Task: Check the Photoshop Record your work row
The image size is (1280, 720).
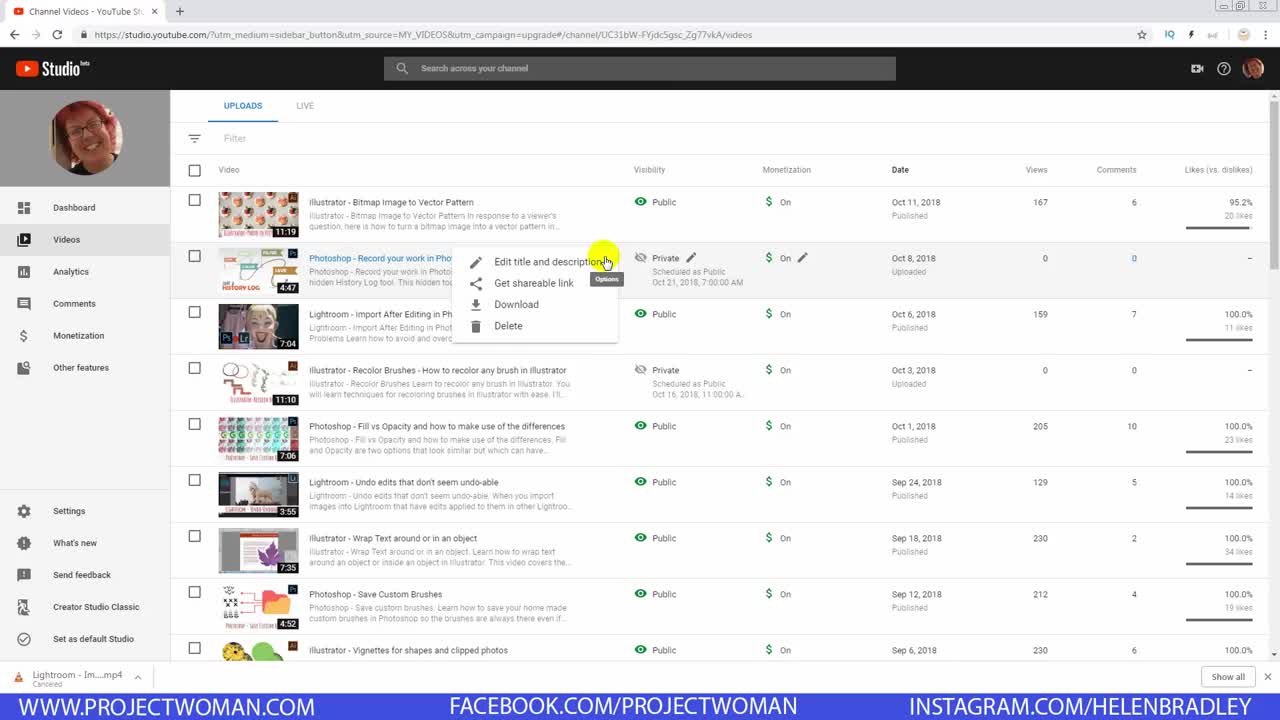Action: coord(195,256)
